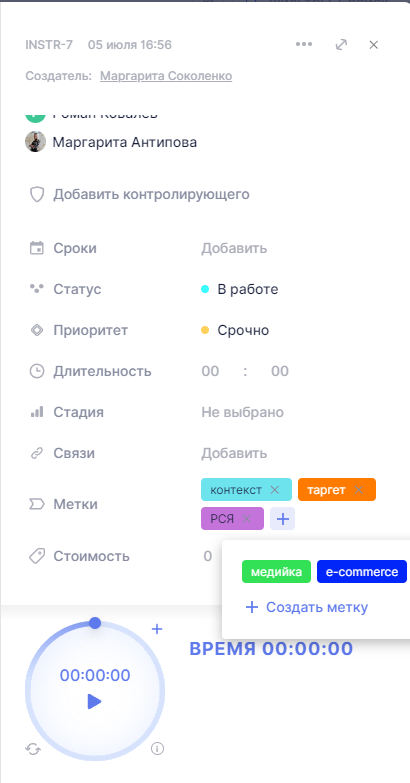Select the e-commerce label
The height and width of the screenshot is (783, 410).
pyautogui.click(x=362, y=572)
